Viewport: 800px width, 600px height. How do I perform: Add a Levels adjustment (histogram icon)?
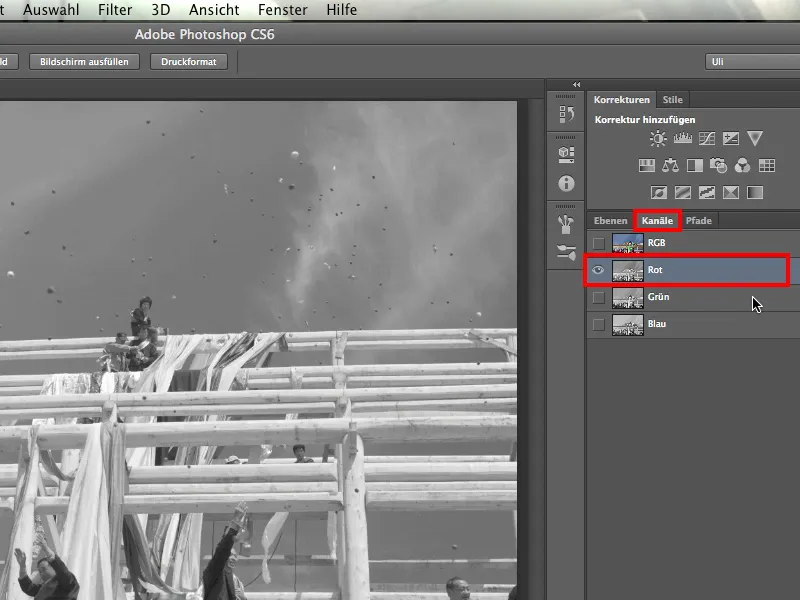pos(683,138)
